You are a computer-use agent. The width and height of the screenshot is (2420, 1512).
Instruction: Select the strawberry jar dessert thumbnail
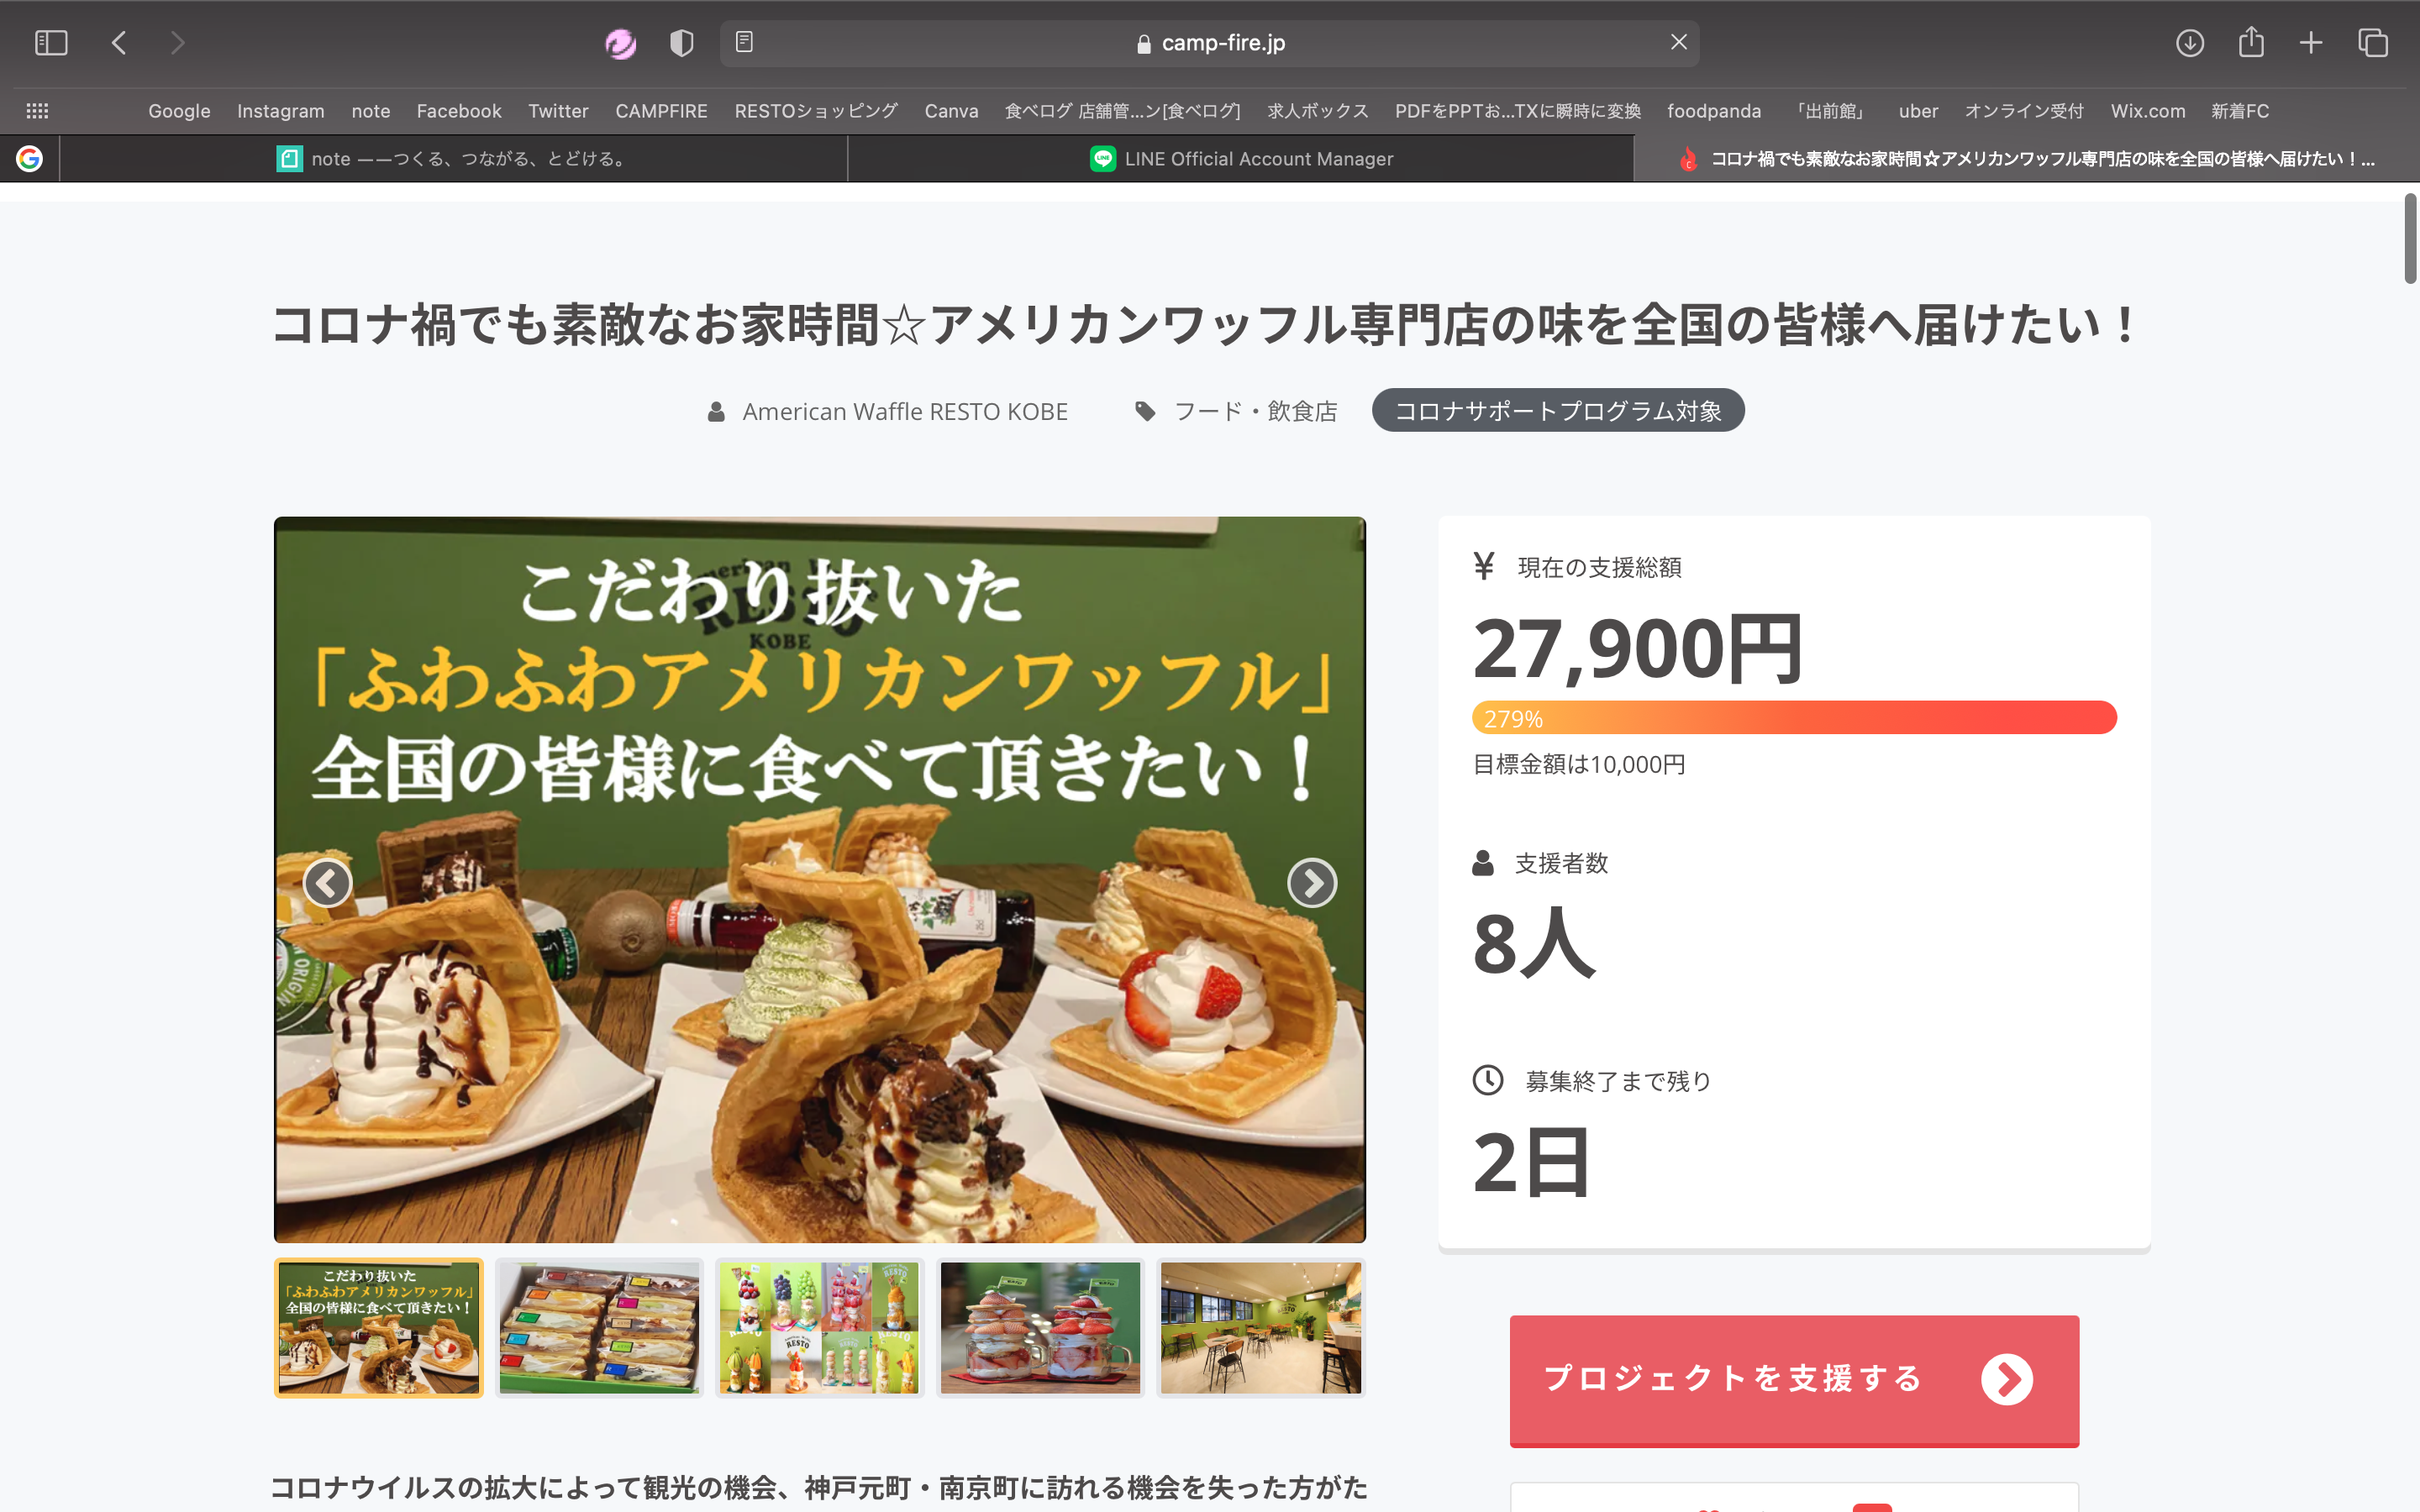[x=1040, y=1327]
